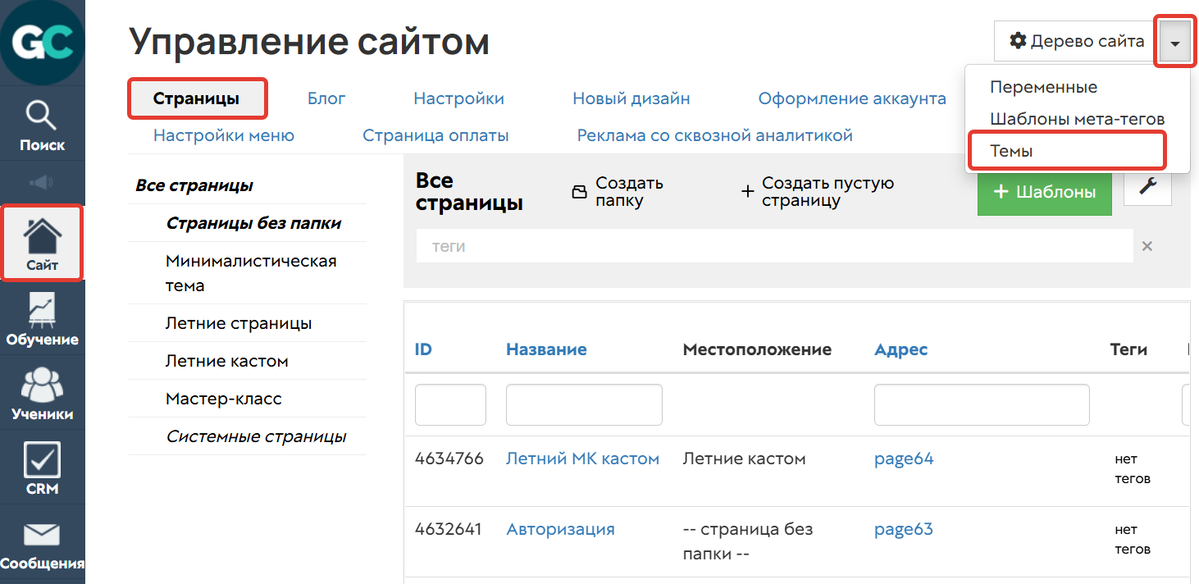Open the Сайт section in sidebar

pos(42,243)
